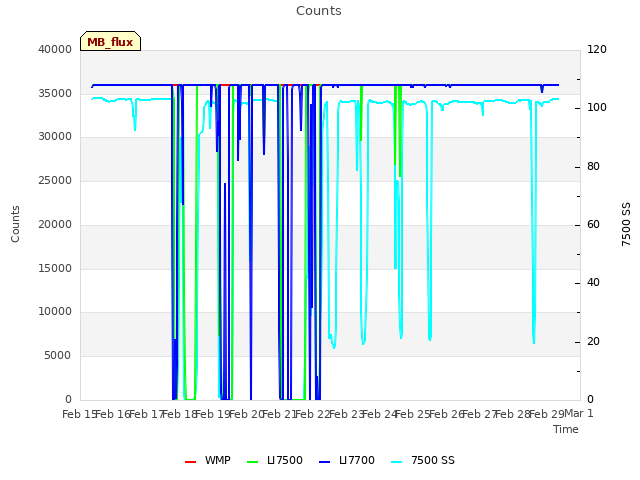Click the 5000 y-axis tick label

point(58,356)
